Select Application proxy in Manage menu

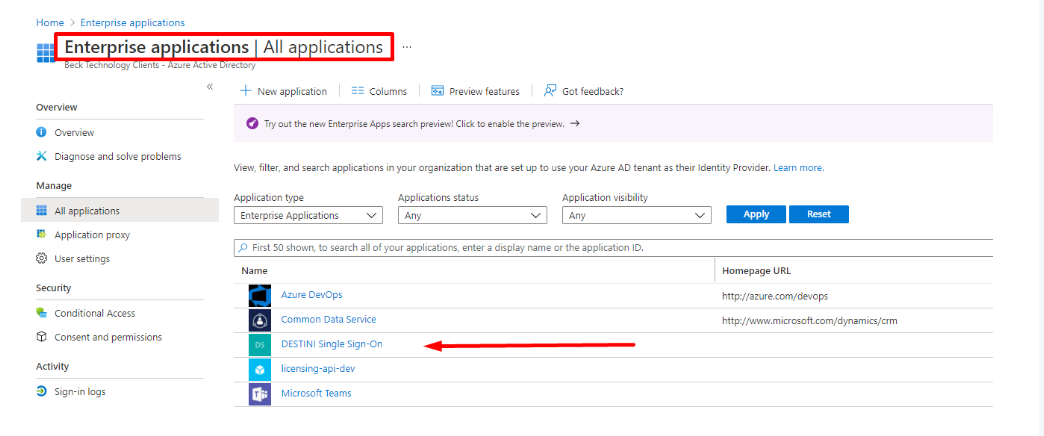[92, 235]
